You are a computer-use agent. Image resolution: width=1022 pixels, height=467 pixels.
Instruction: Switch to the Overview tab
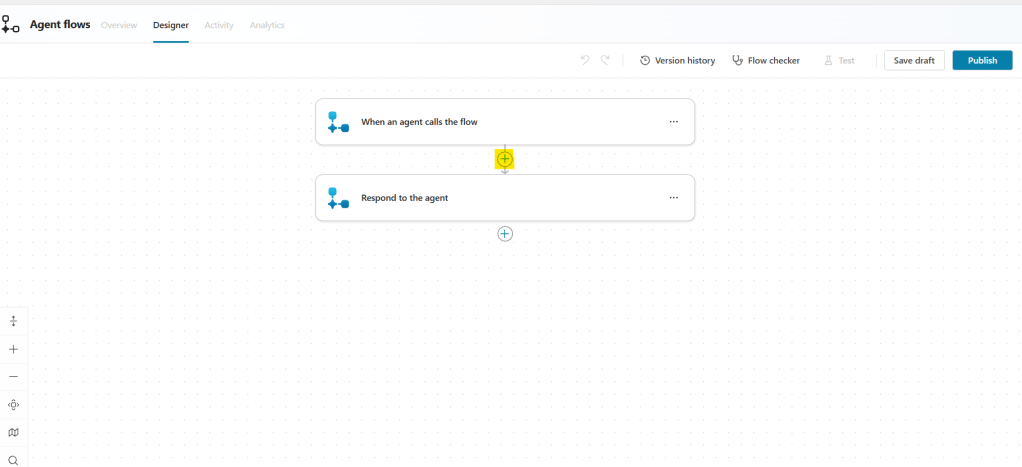click(119, 25)
